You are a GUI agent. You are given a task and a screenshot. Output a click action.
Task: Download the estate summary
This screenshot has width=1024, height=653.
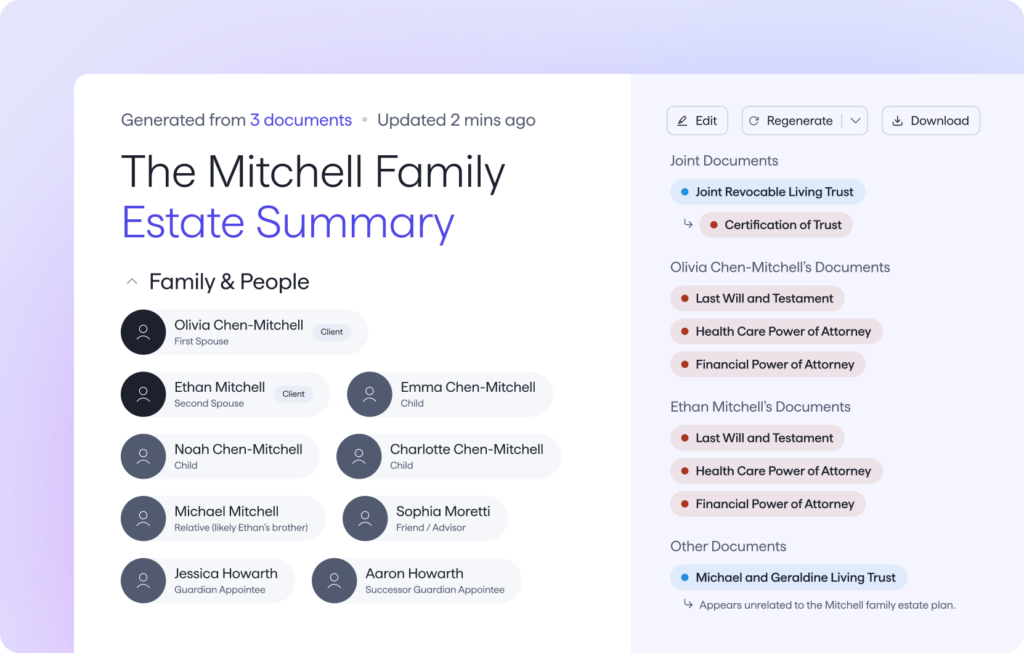tap(930, 121)
